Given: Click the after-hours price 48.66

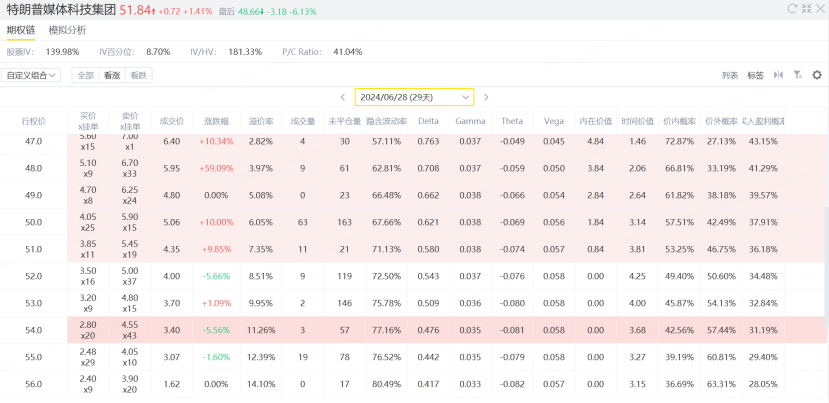Looking at the screenshot, I should pos(248,11).
